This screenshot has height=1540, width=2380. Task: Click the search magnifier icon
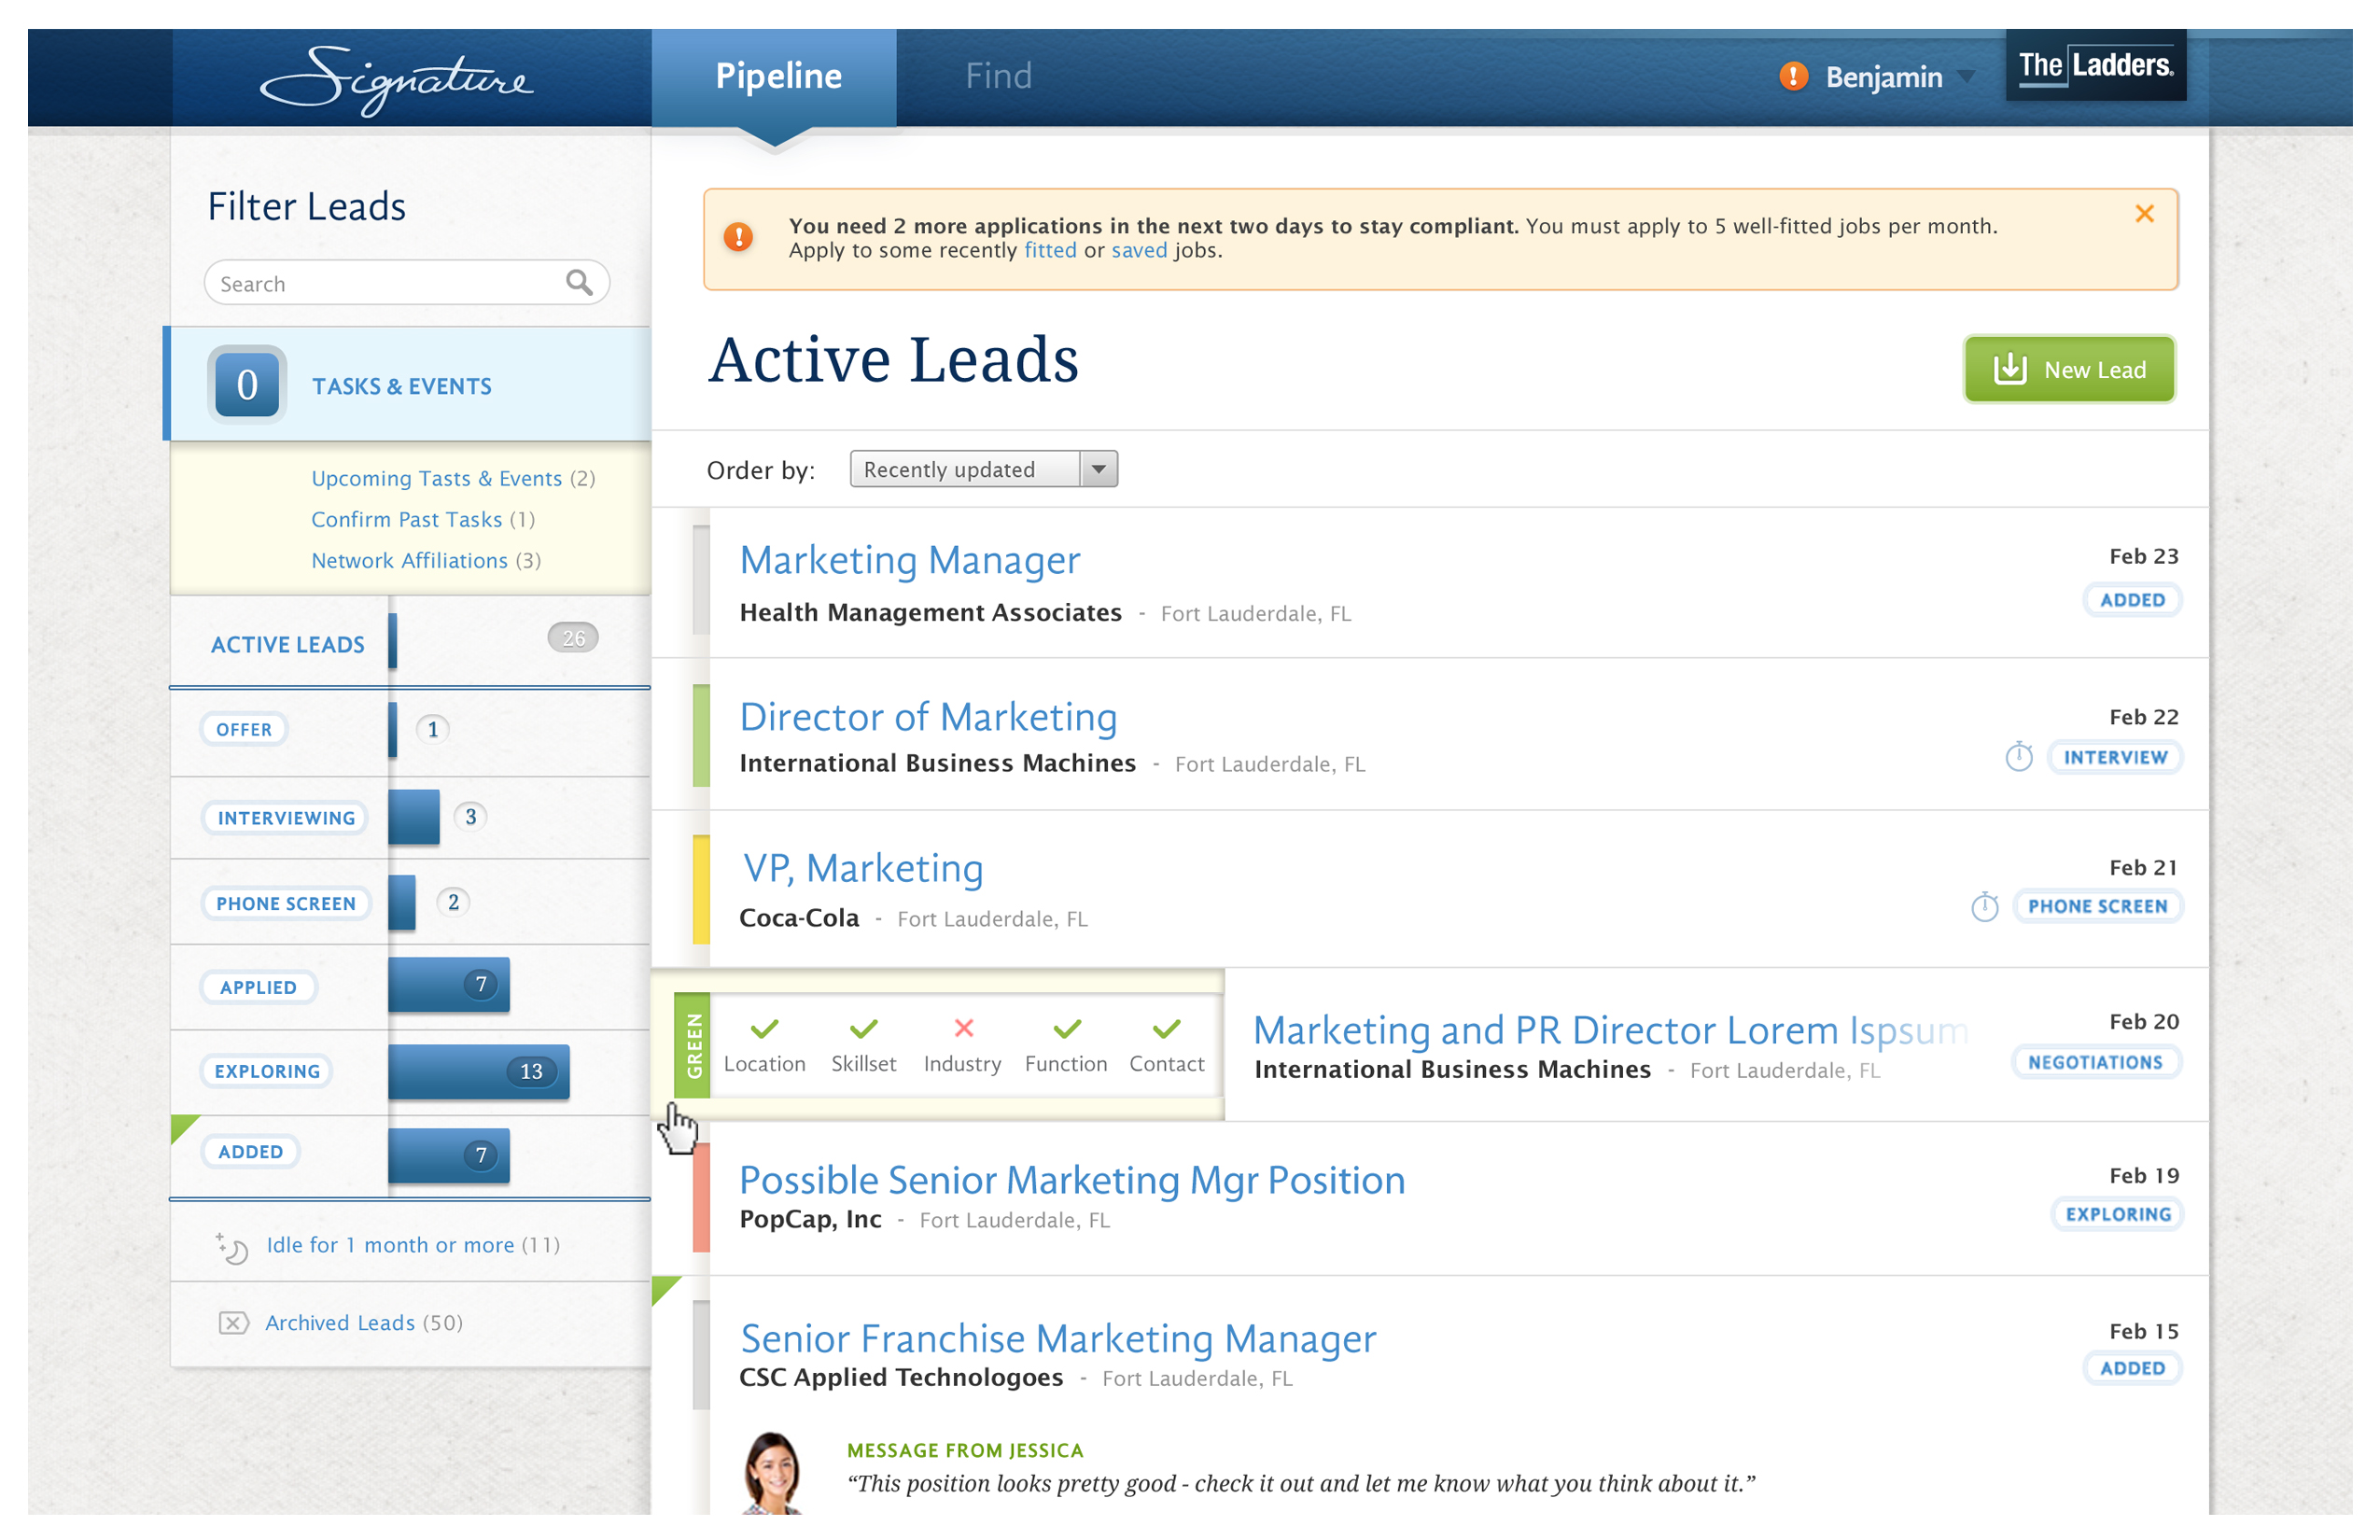pos(579,283)
